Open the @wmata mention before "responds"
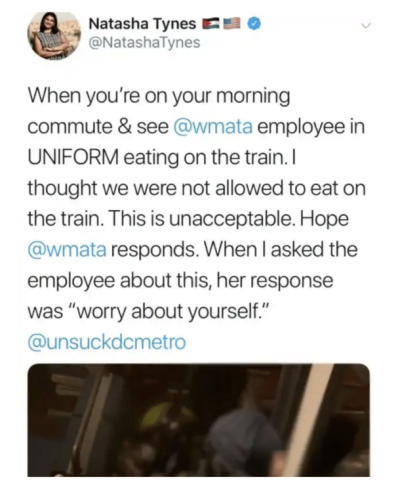 point(67,250)
